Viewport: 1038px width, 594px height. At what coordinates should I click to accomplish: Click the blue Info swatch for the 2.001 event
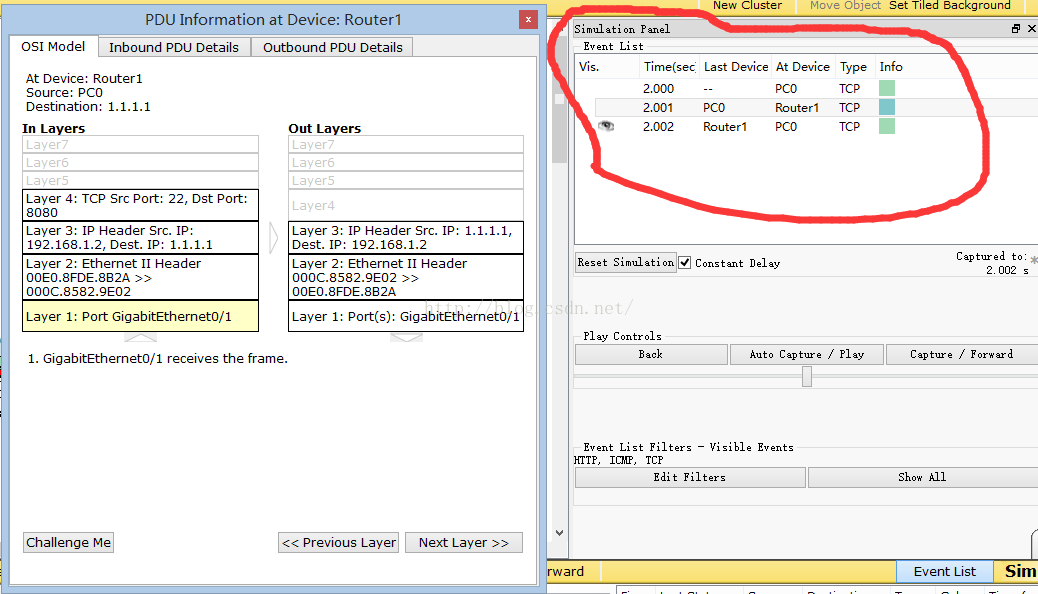pyautogui.click(x=886, y=107)
